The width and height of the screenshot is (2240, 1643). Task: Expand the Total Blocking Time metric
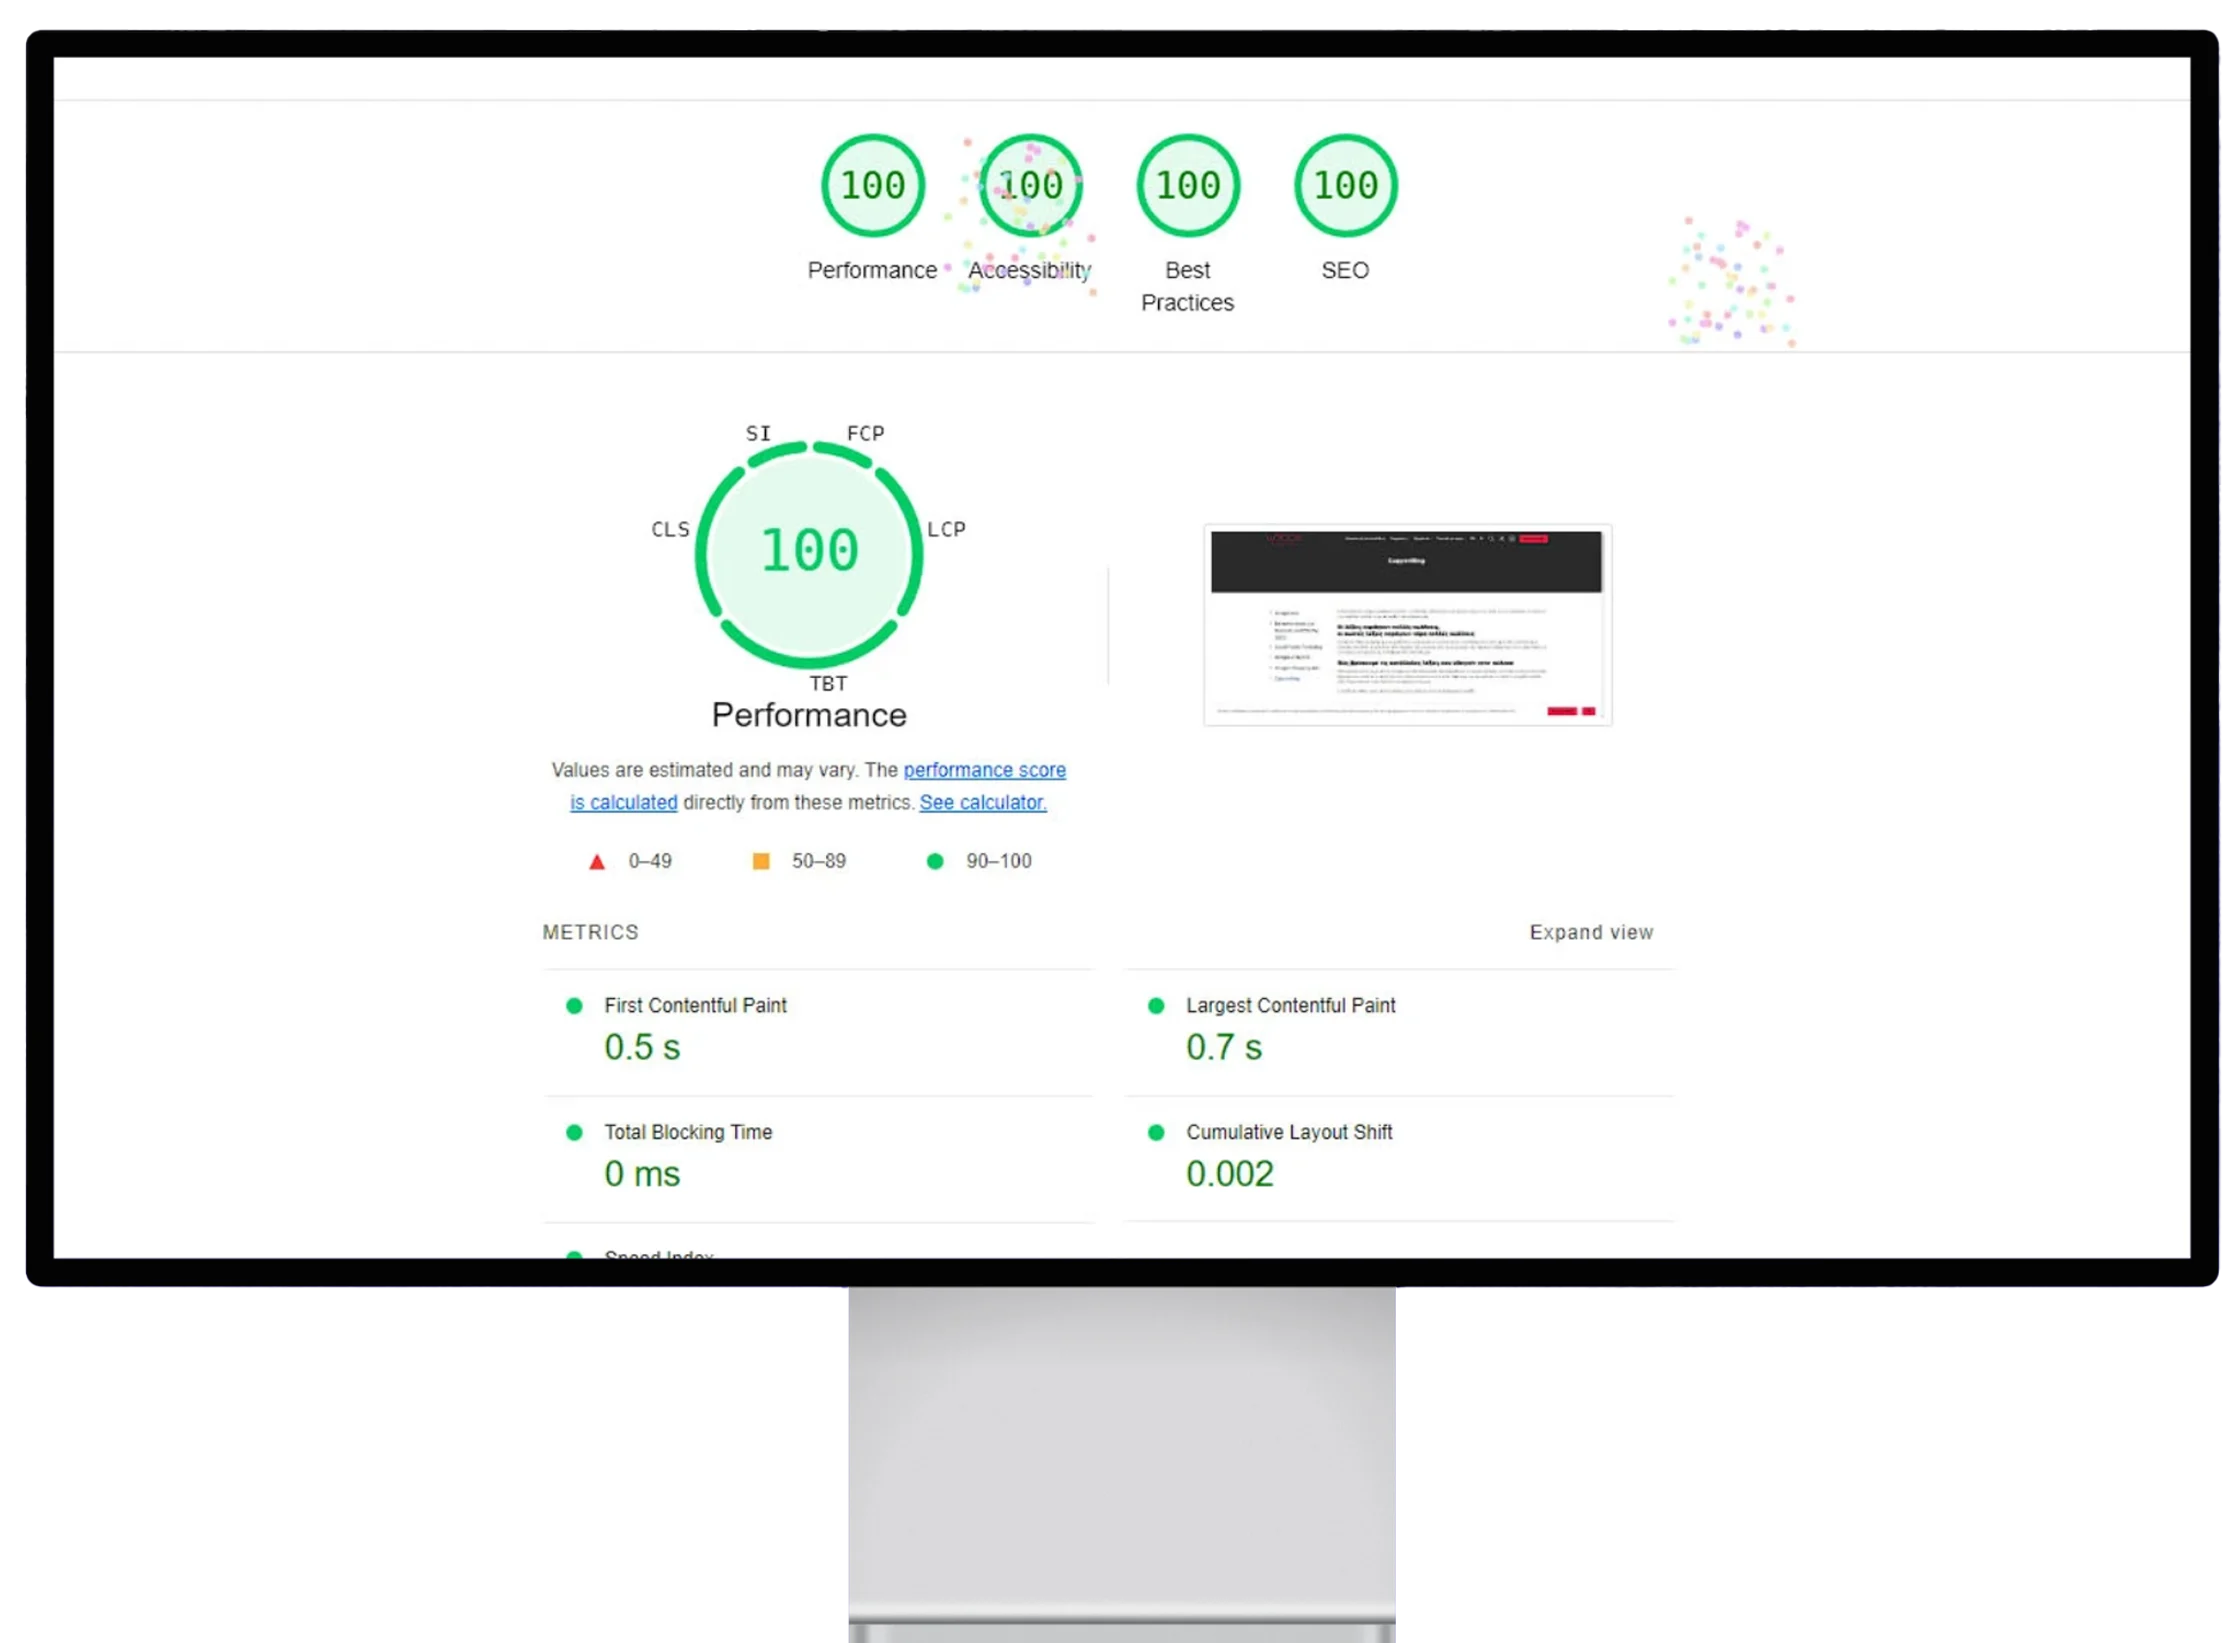[688, 1132]
